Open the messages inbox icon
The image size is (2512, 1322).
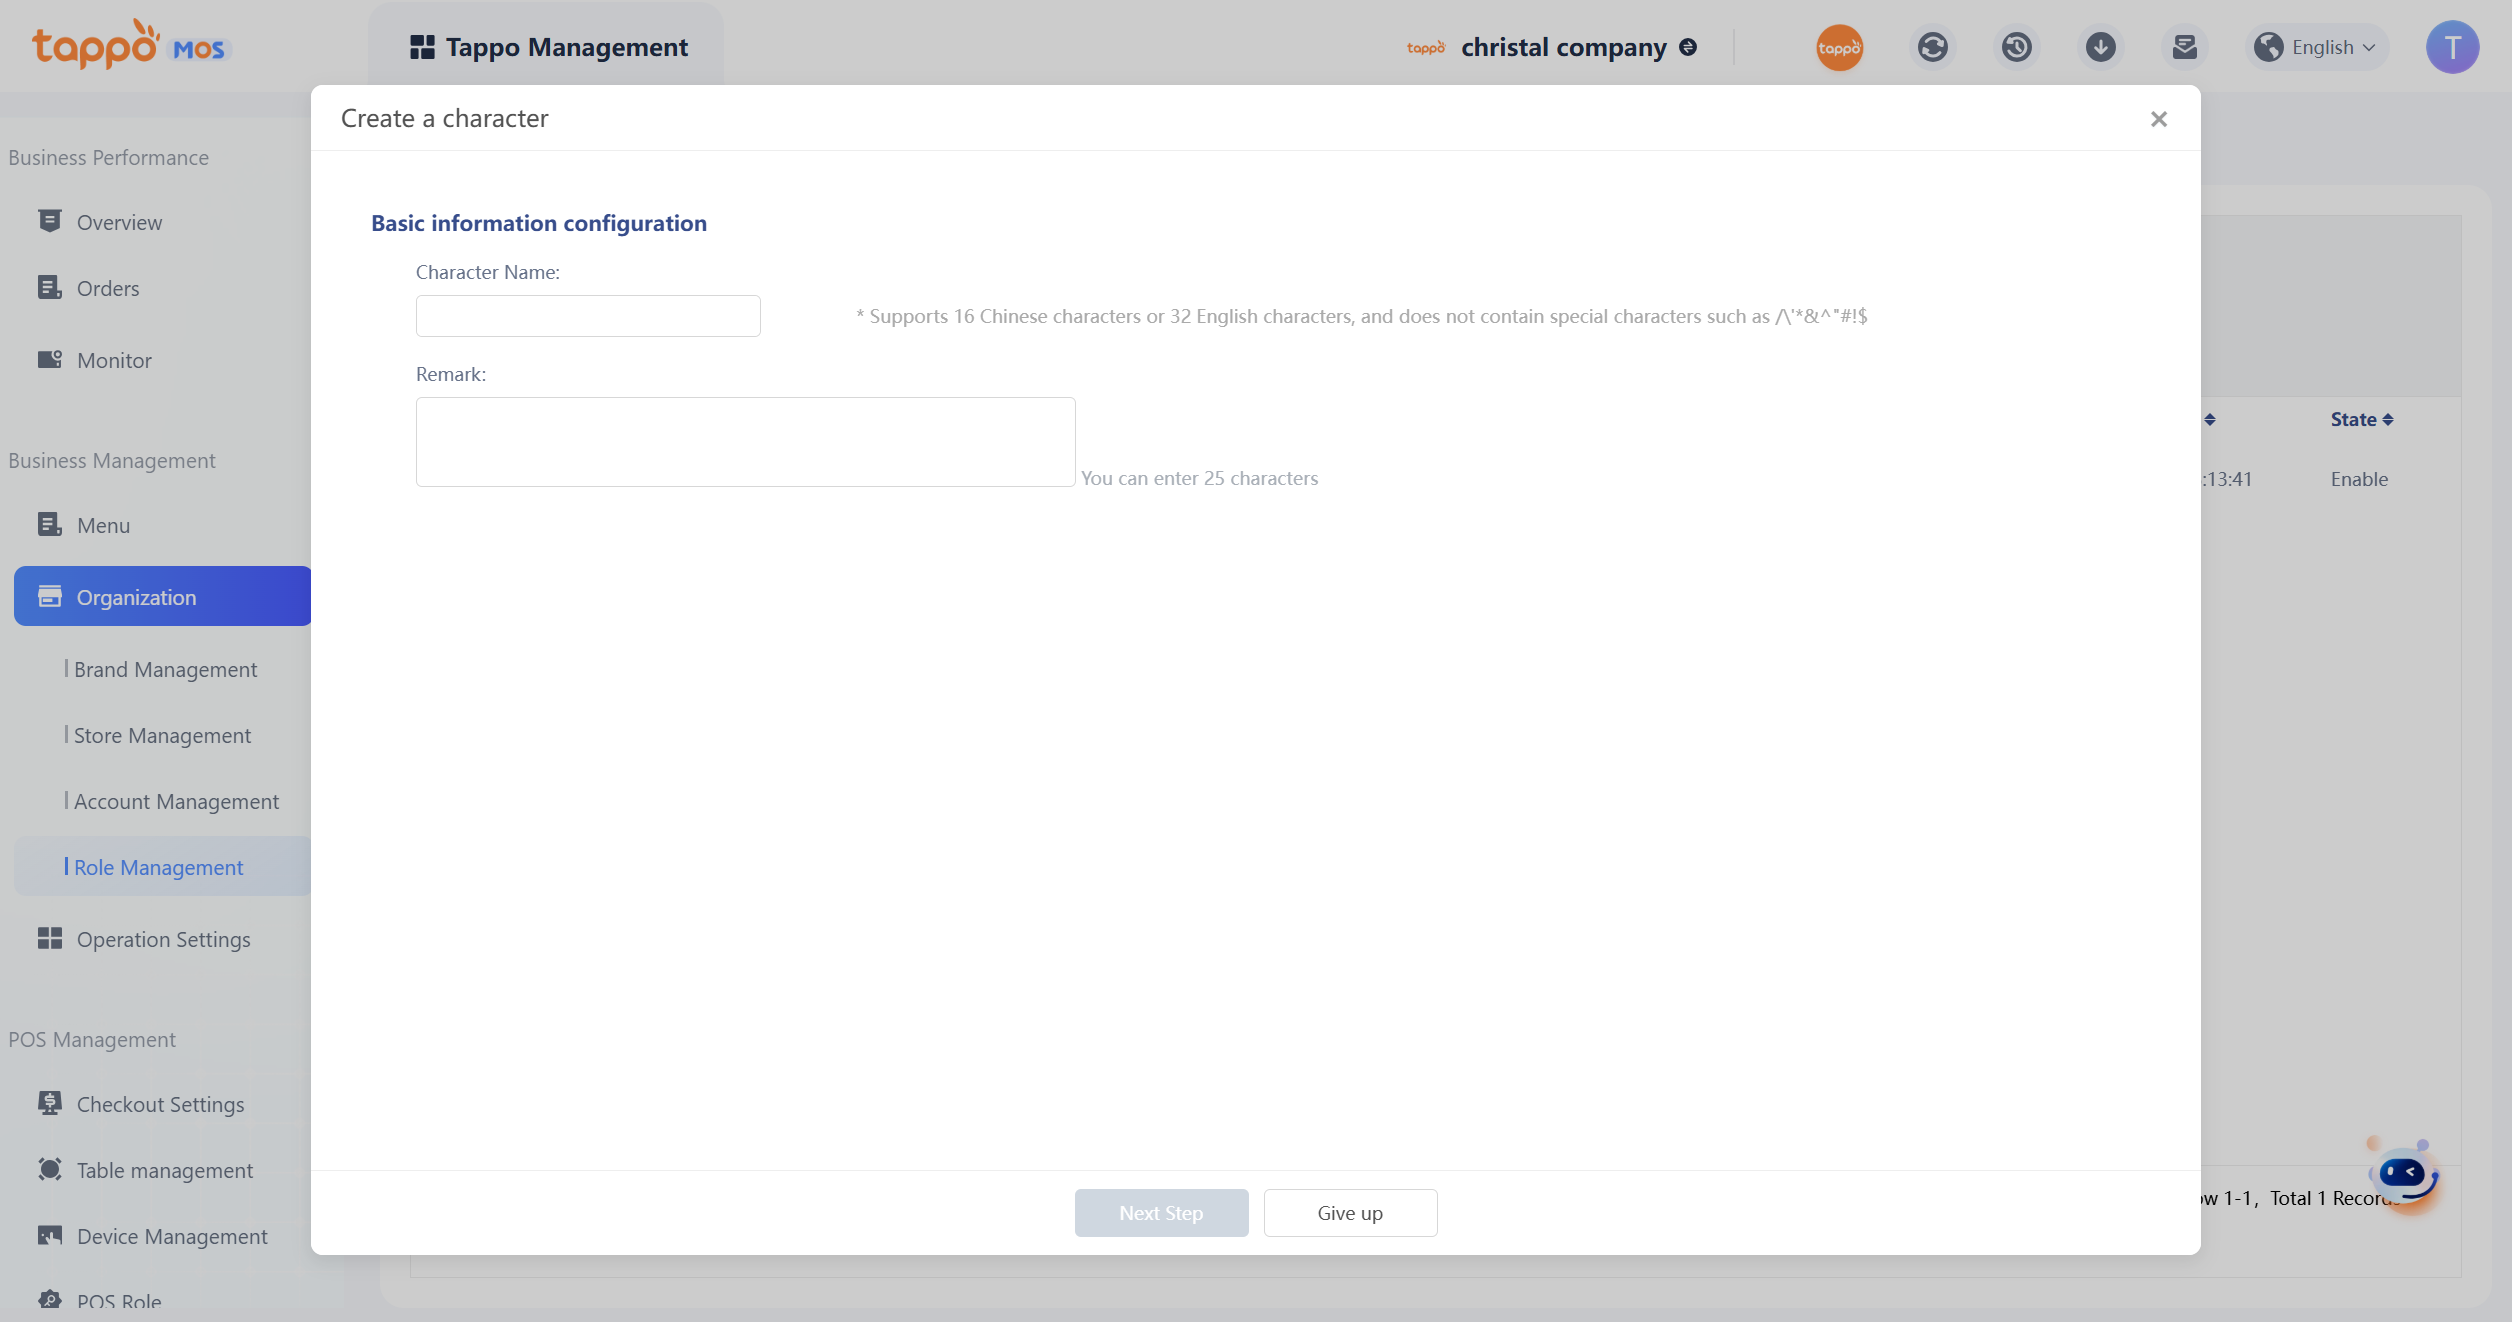pyautogui.click(x=2184, y=47)
